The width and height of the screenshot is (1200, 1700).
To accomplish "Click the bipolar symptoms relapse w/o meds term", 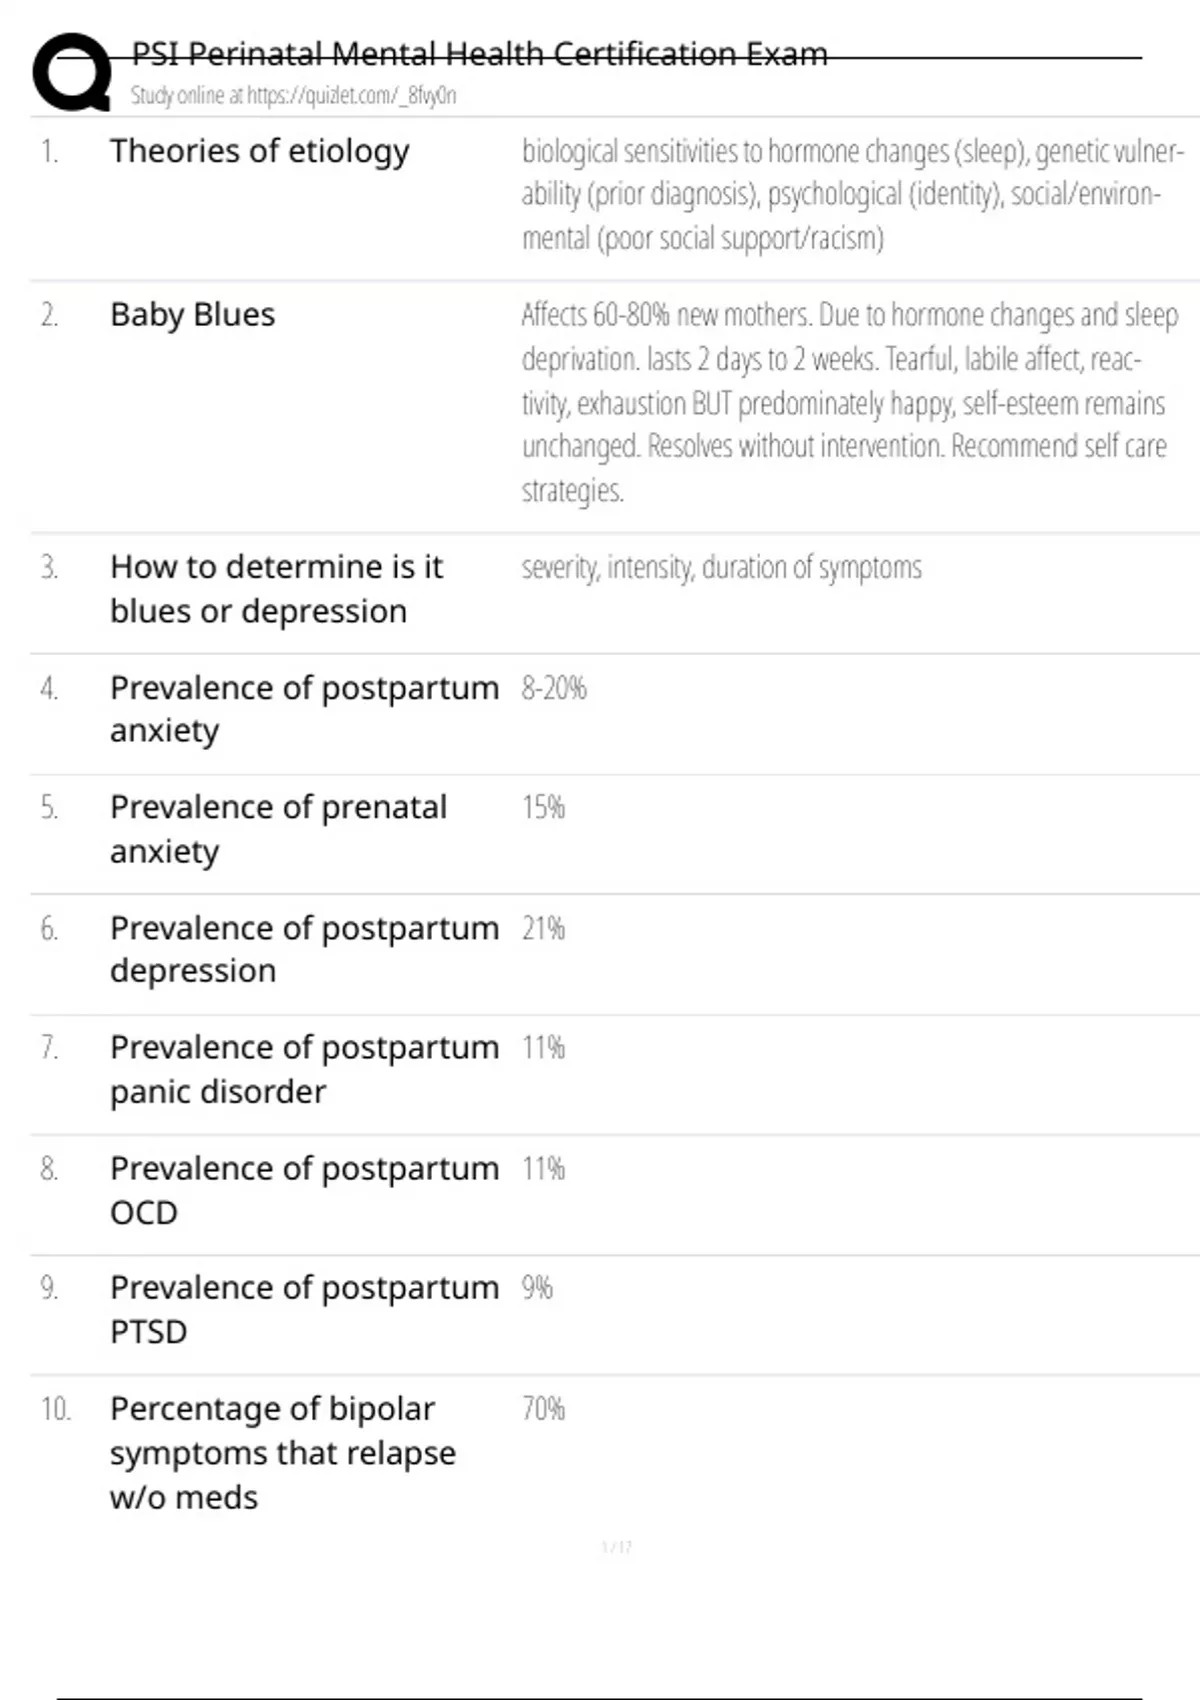I will (x=282, y=1453).
